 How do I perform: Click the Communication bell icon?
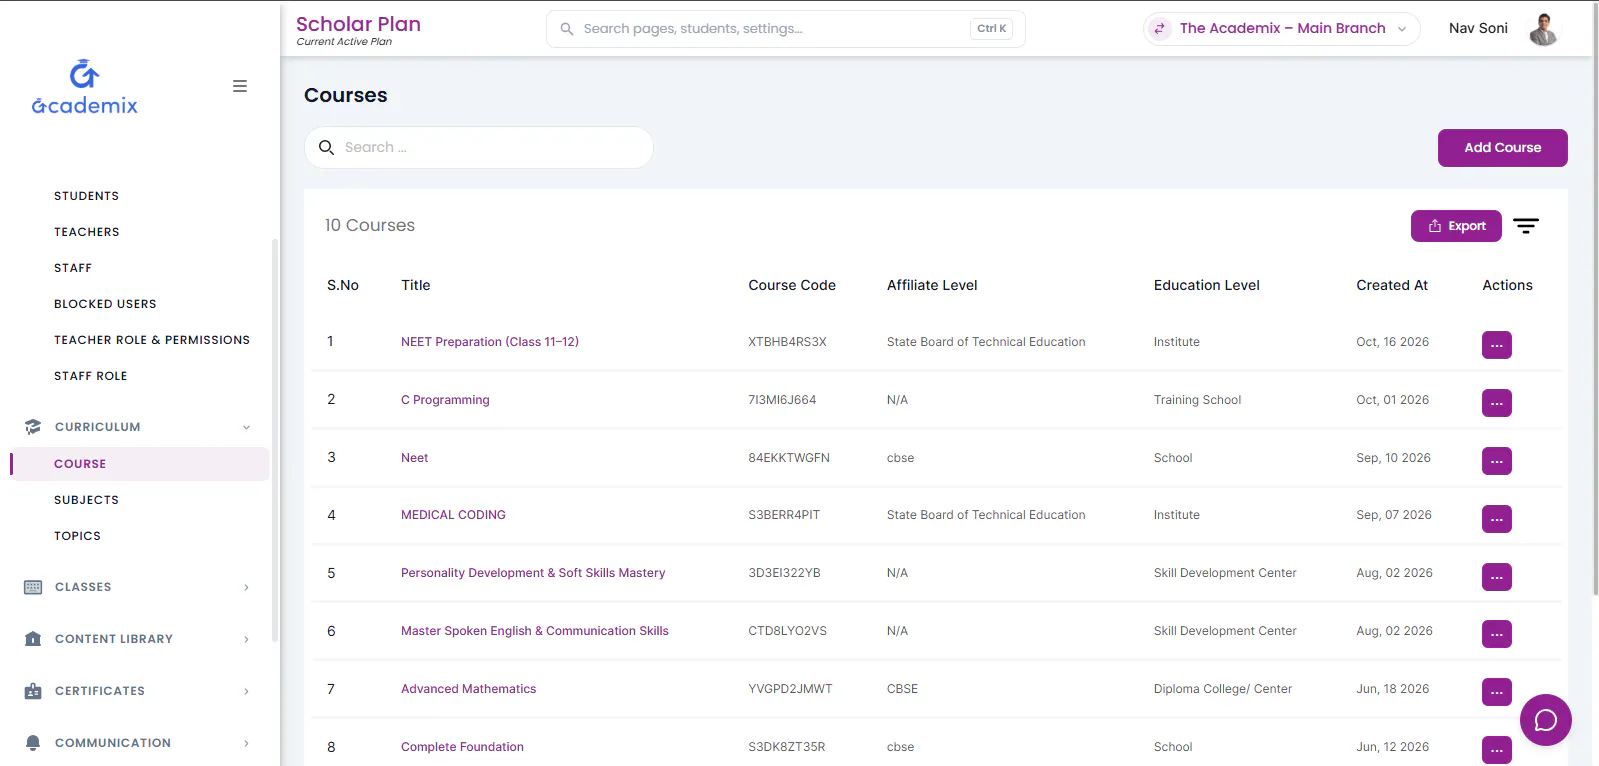(33, 743)
